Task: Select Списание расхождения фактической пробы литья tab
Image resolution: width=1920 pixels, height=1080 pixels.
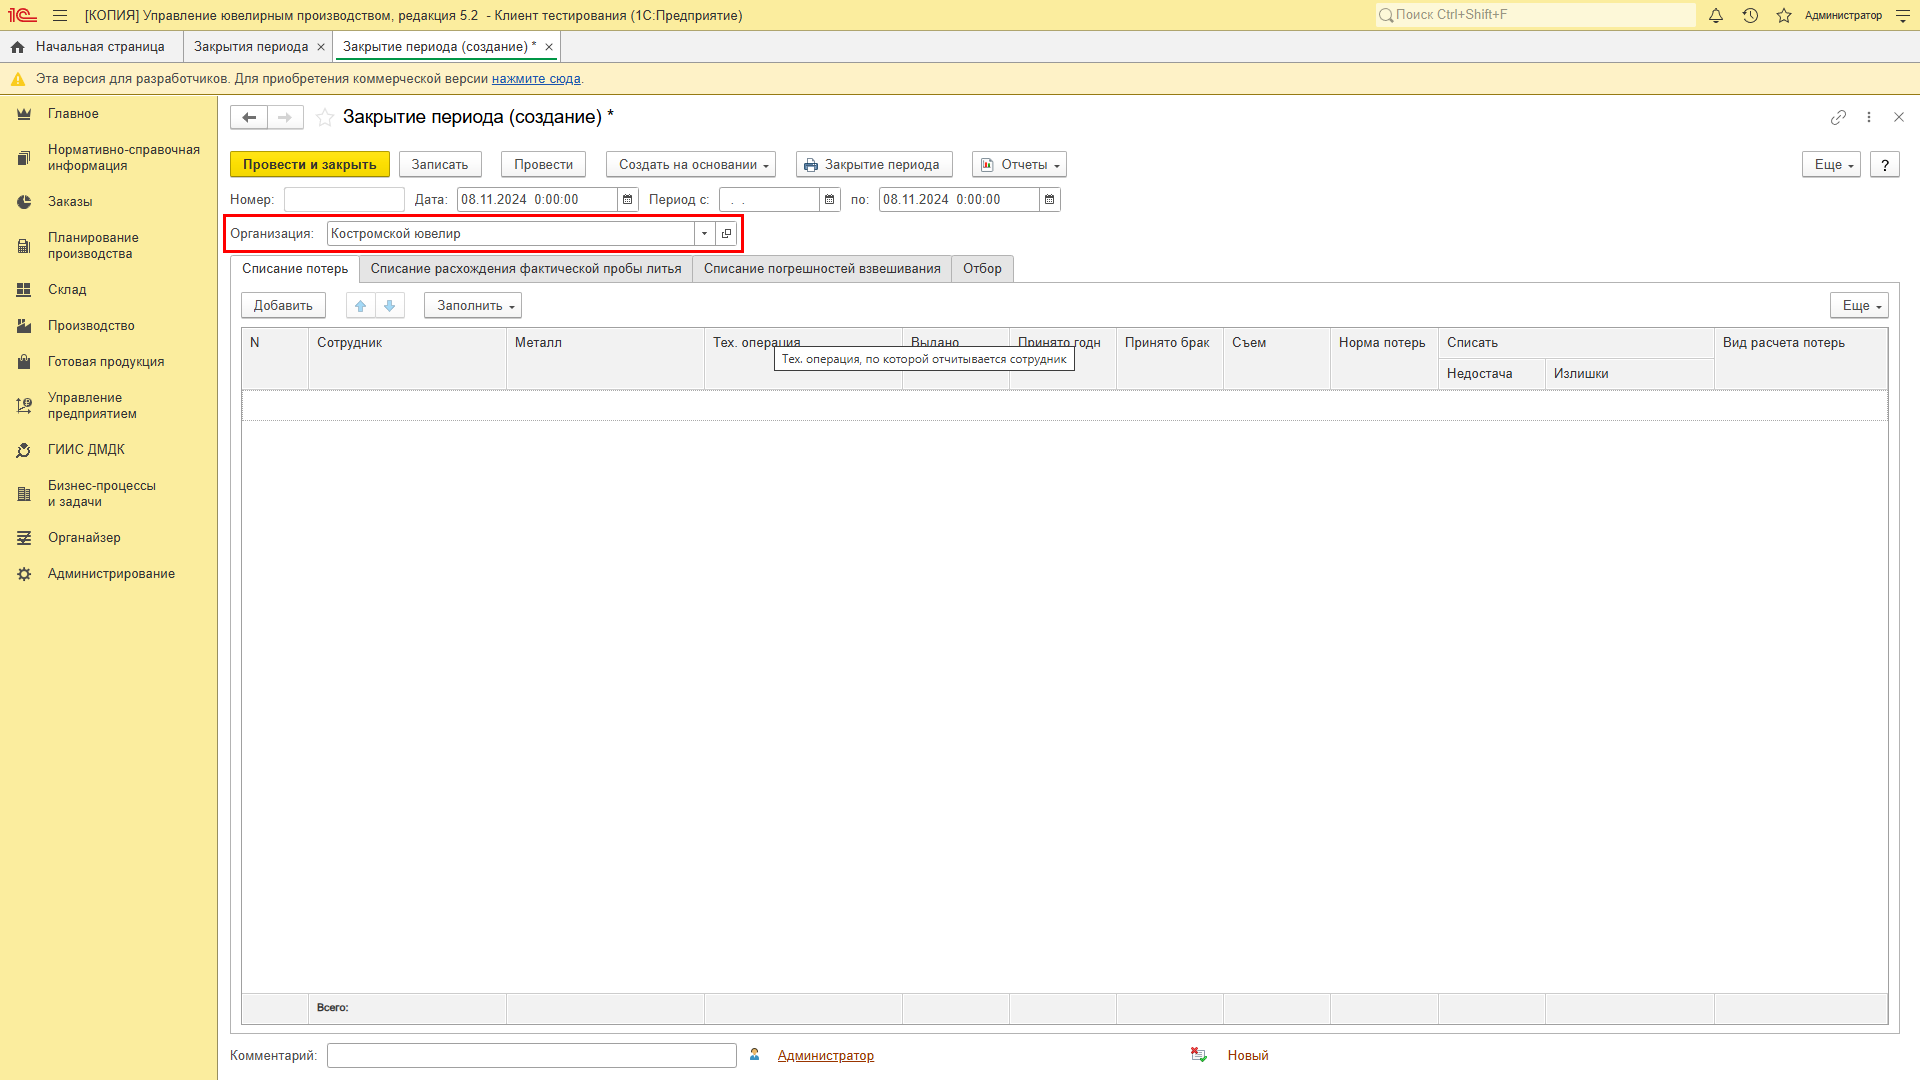Action: tap(526, 269)
